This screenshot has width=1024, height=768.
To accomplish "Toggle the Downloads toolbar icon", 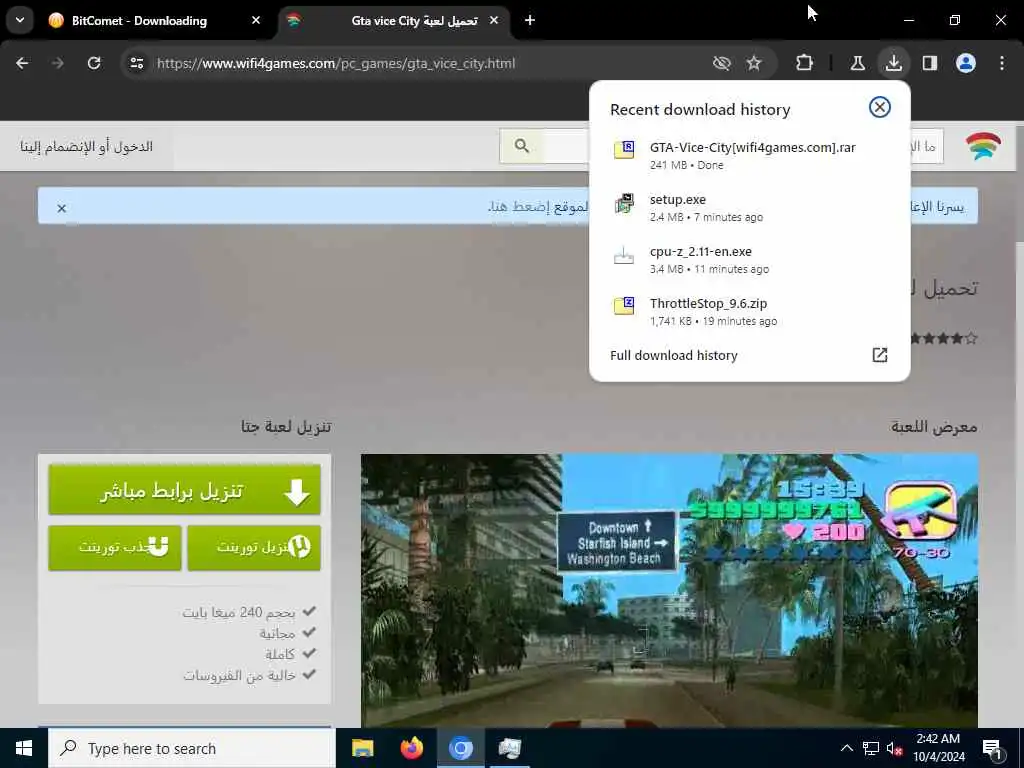I will click(x=893, y=63).
